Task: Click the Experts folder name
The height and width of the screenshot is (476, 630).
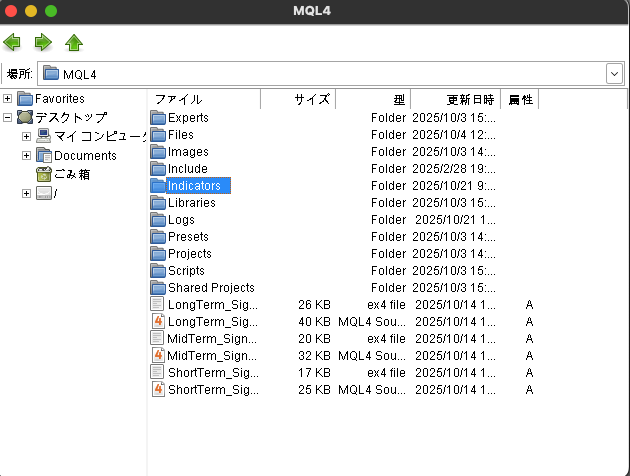Action: pos(188,118)
